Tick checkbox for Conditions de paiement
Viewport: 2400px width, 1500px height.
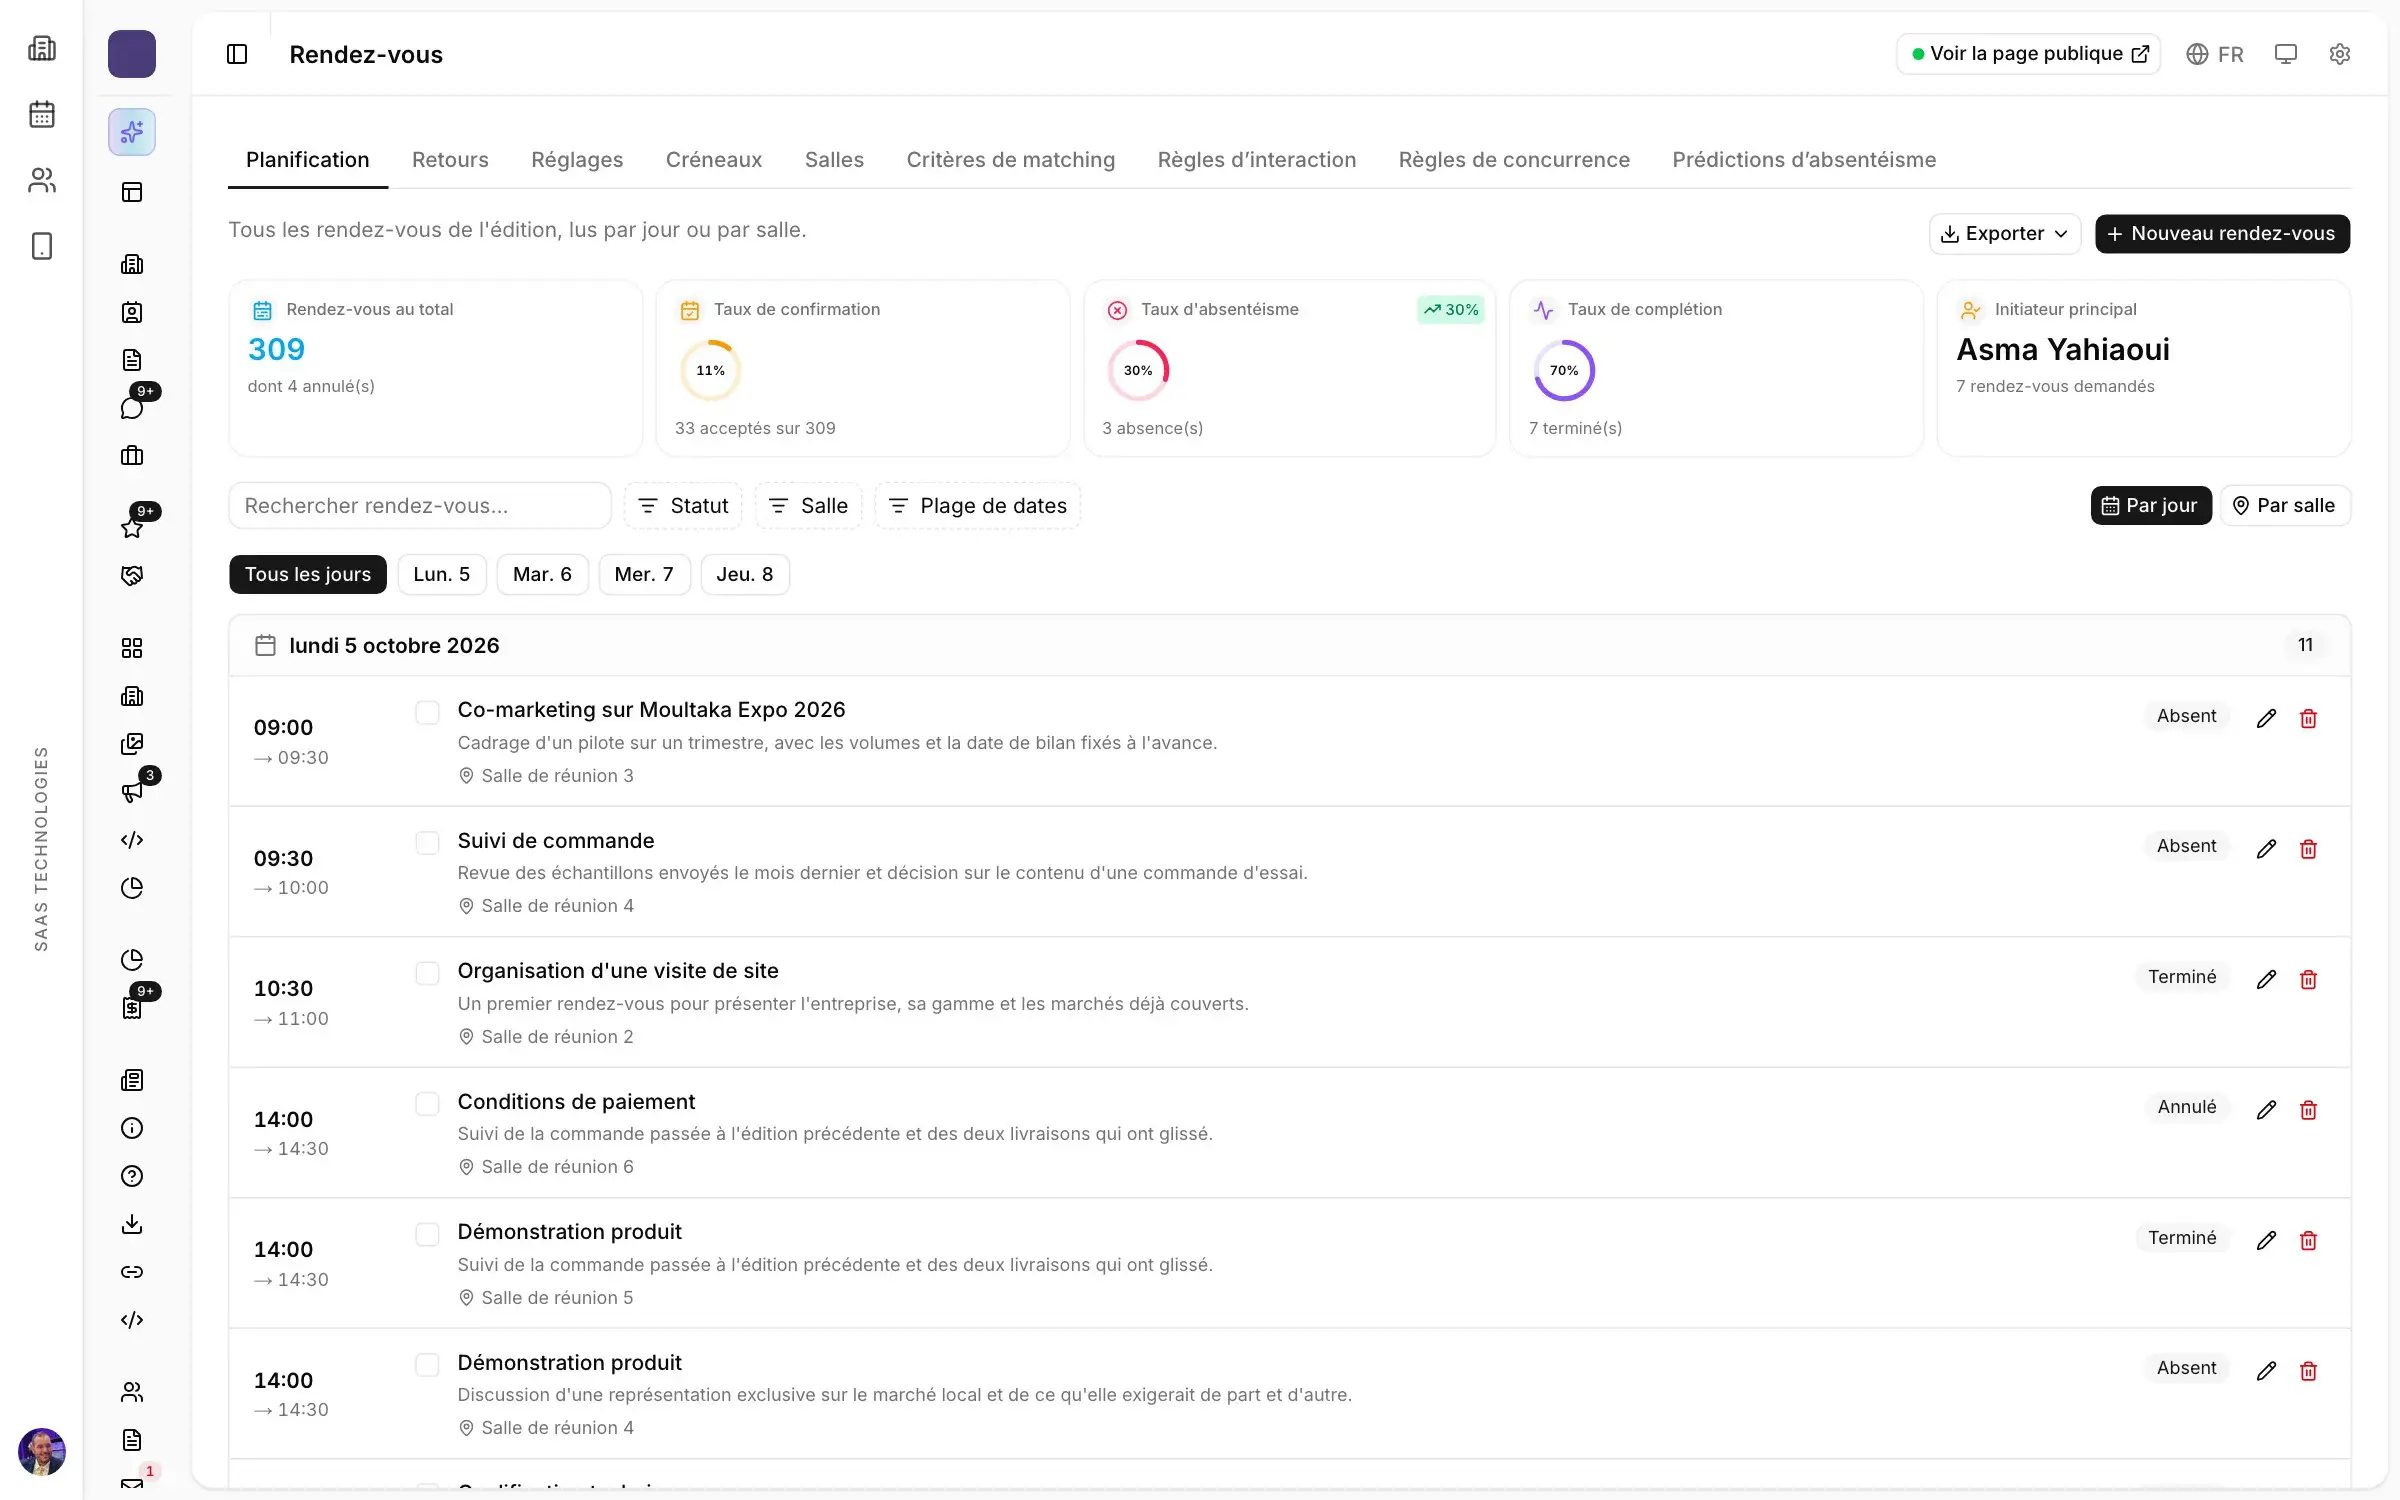(427, 1104)
